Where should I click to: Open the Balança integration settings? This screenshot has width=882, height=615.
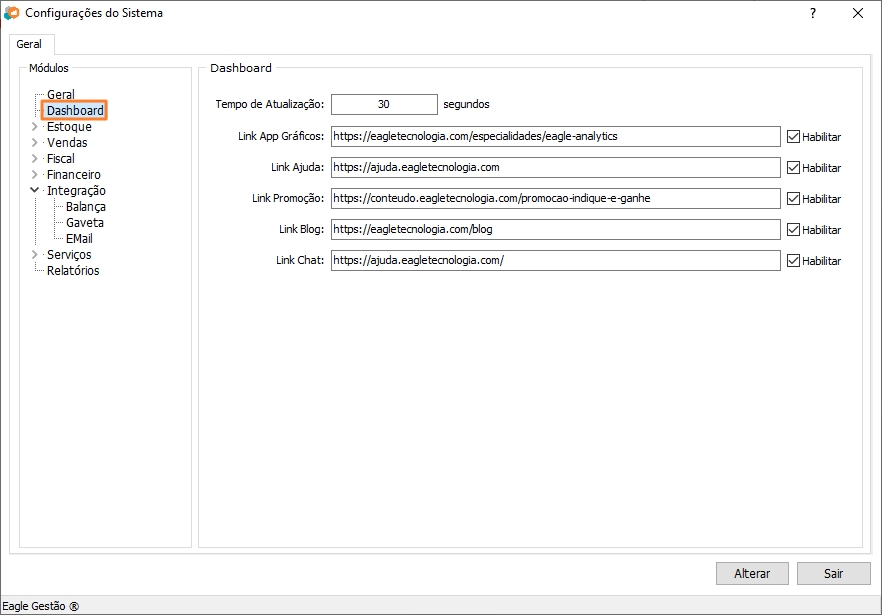85,207
